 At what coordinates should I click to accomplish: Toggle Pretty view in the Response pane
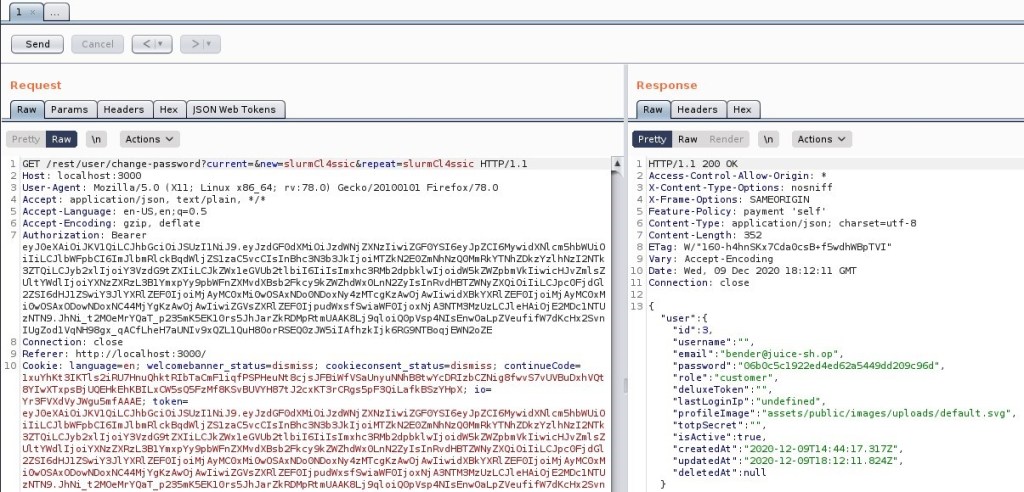pyautogui.click(x=652, y=139)
